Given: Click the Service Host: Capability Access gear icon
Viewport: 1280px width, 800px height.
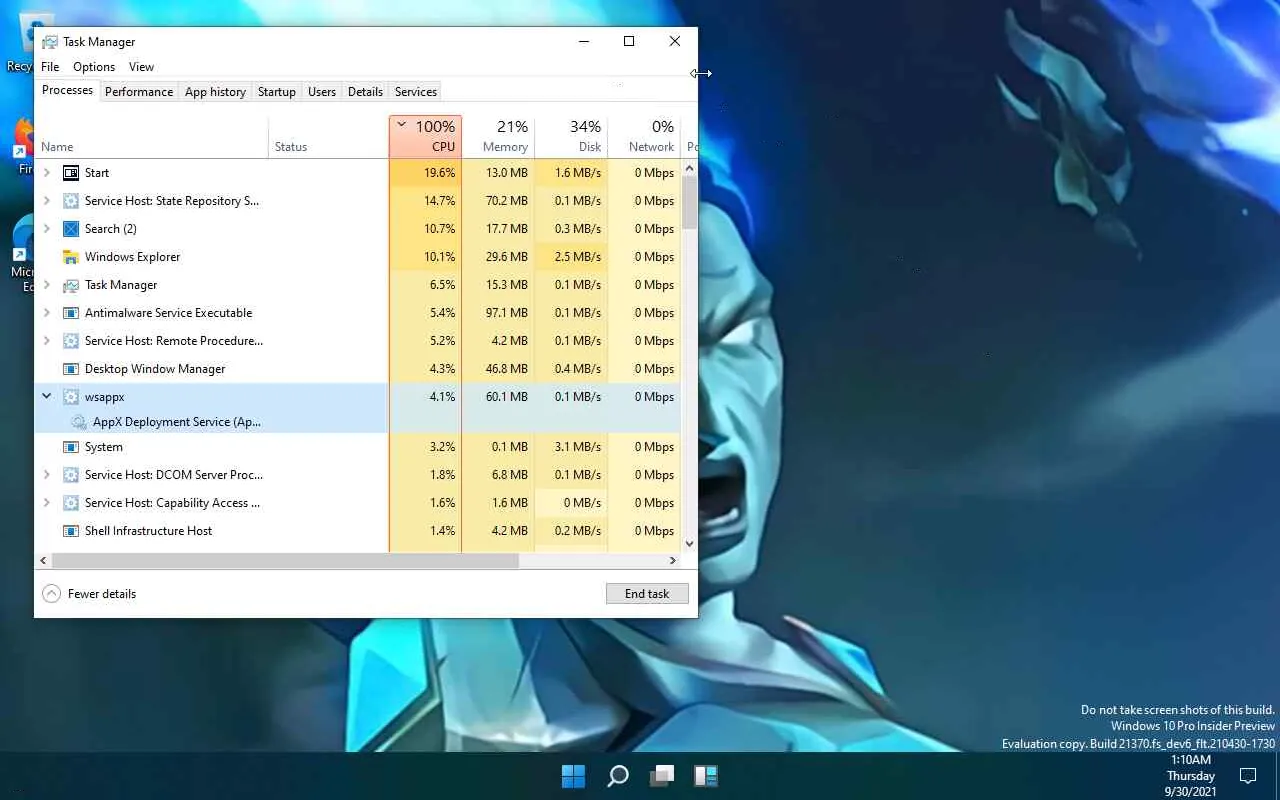Looking at the screenshot, I should pos(71,503).
